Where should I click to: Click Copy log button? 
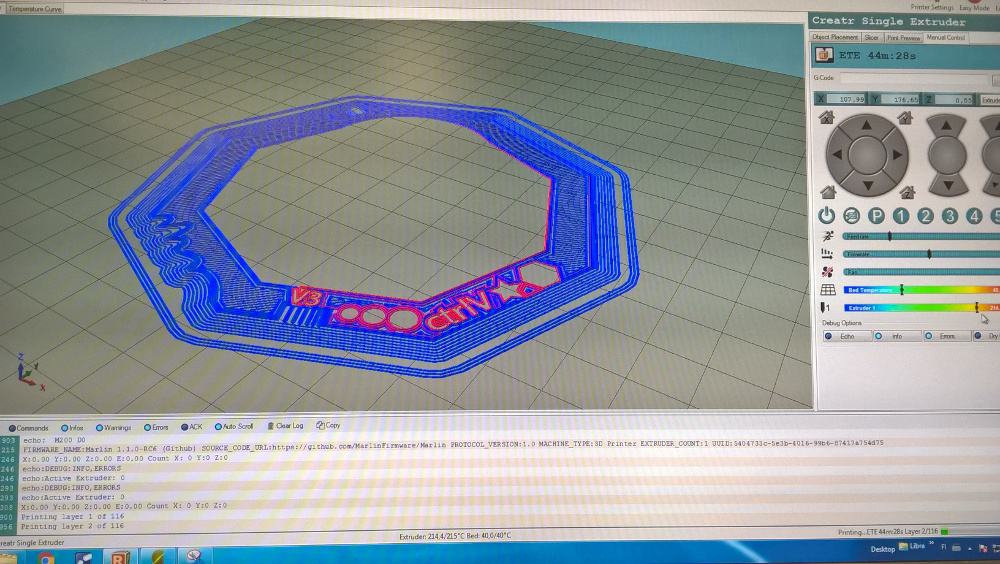coord(328,425)
